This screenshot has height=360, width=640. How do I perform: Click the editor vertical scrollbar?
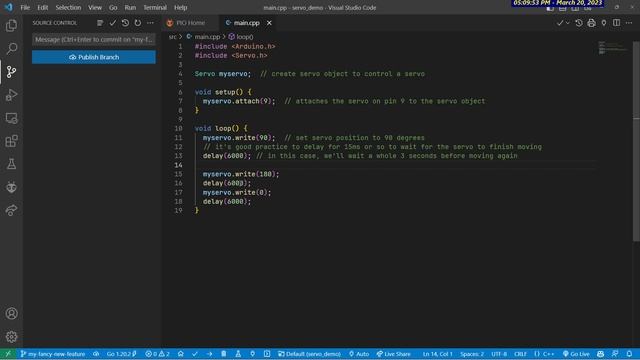coord(636,141)
